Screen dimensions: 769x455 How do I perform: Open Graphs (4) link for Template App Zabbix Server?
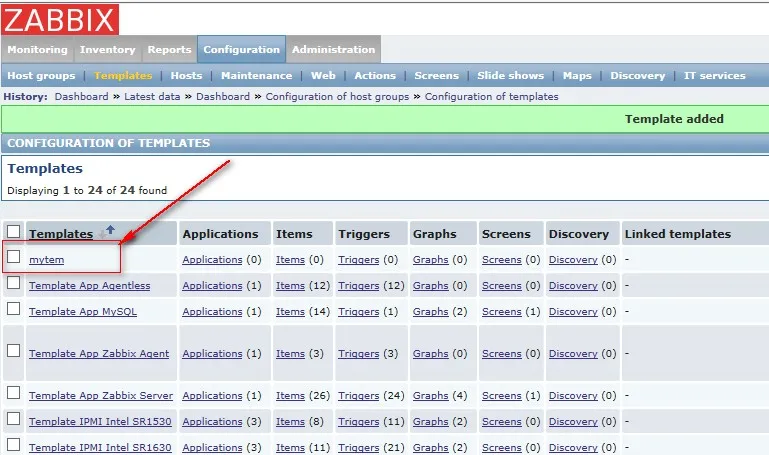point(431,396)
